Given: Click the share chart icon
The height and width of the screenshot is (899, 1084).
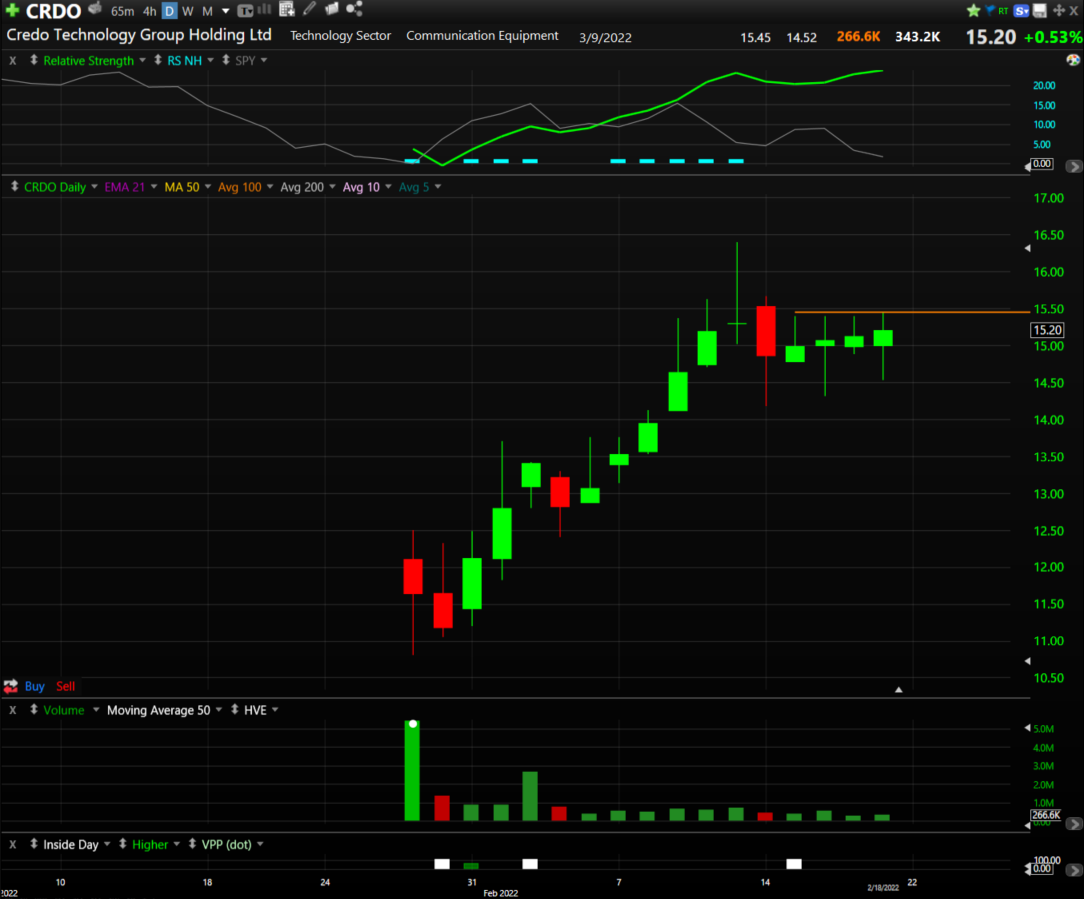Looking at the screenshot, I should 354,9.
